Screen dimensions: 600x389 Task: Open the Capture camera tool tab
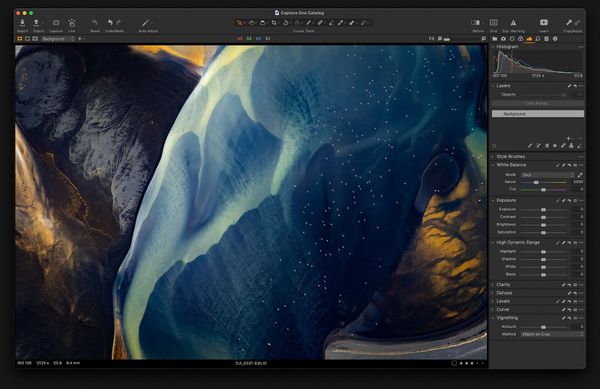(503, 39)
